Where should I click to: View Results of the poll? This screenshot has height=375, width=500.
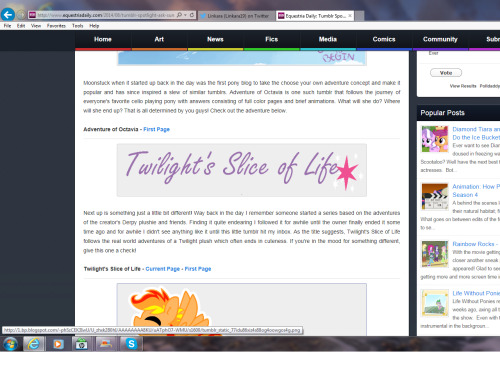point(463,86)
